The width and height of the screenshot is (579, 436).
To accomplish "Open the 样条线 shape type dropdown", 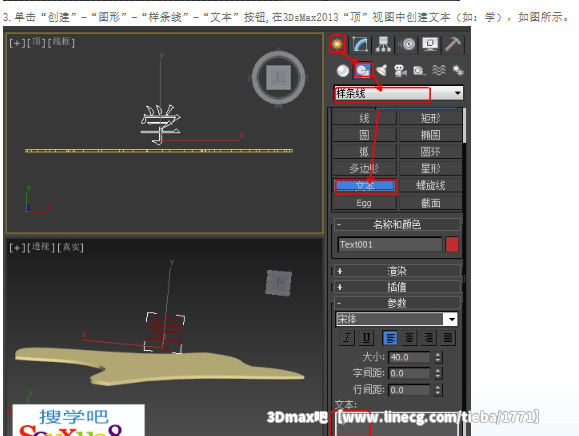I will tap(398, 93).
